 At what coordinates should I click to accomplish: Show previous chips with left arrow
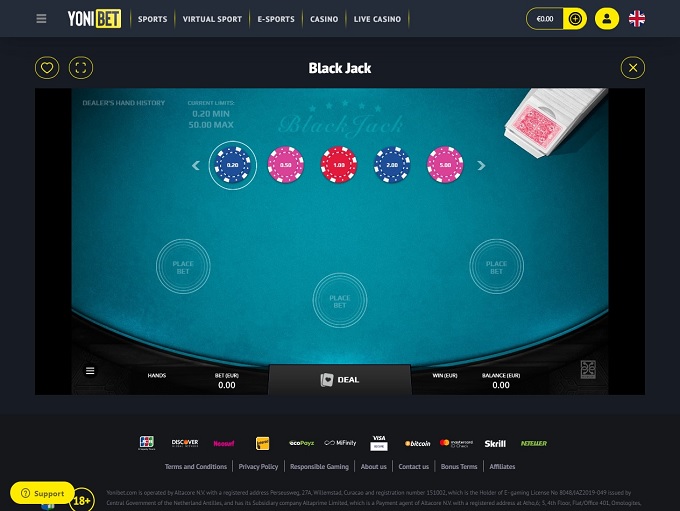click(196, 165)
